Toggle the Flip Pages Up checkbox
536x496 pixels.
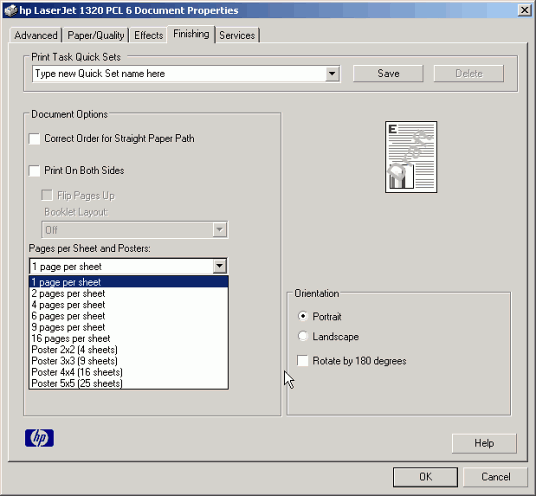47,195
